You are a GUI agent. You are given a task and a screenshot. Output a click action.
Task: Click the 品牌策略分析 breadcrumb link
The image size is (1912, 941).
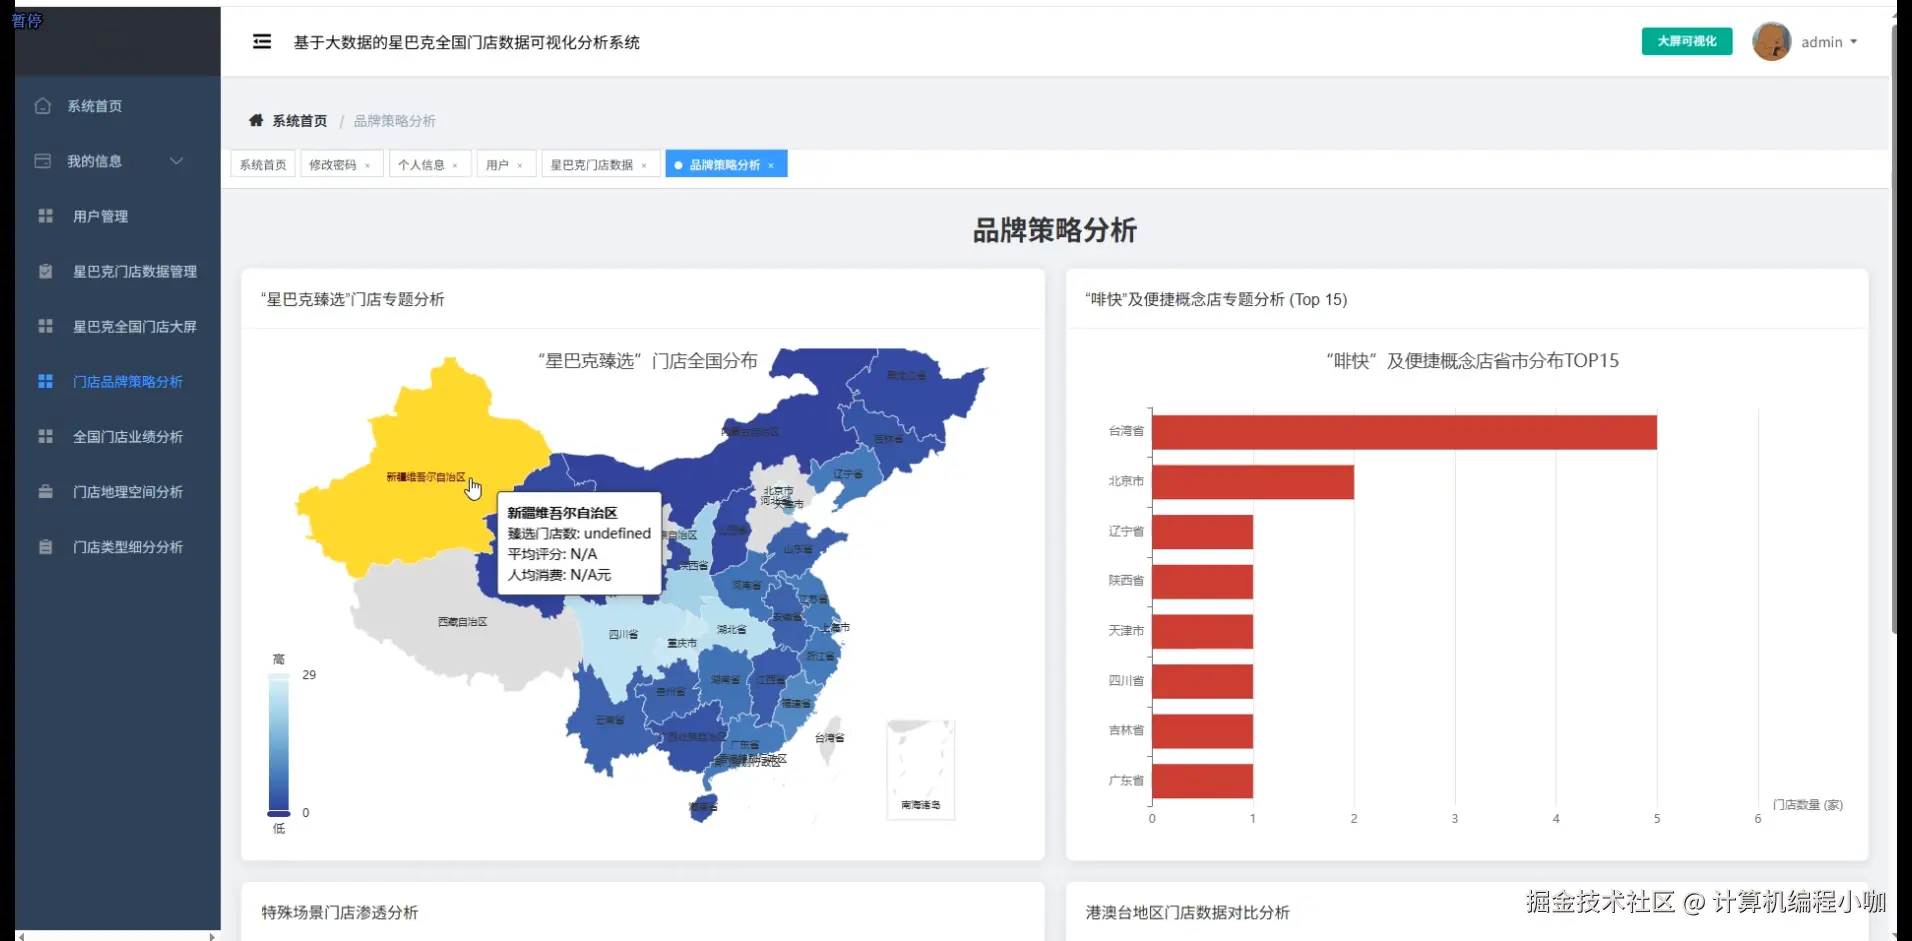394,120
